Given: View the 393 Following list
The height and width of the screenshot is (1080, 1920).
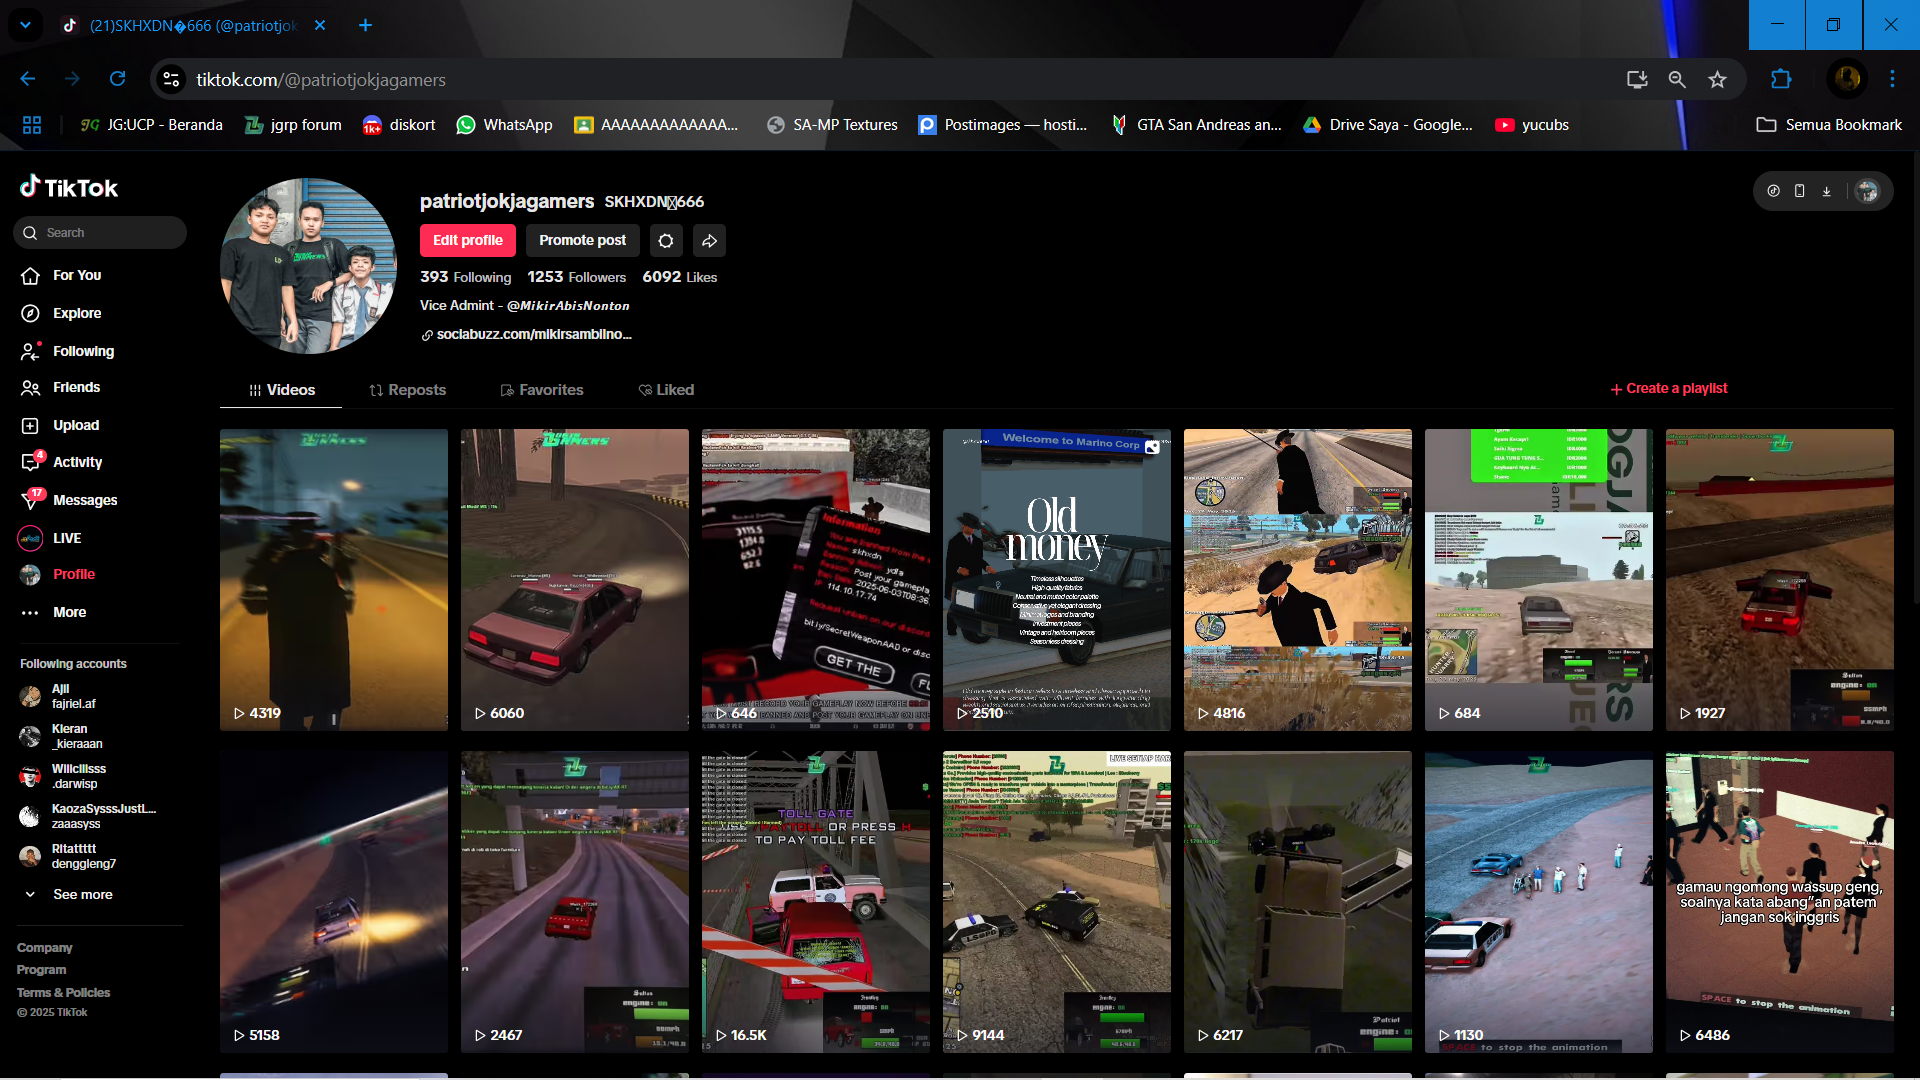Looking at the screenshot, I should click(465, 277).
